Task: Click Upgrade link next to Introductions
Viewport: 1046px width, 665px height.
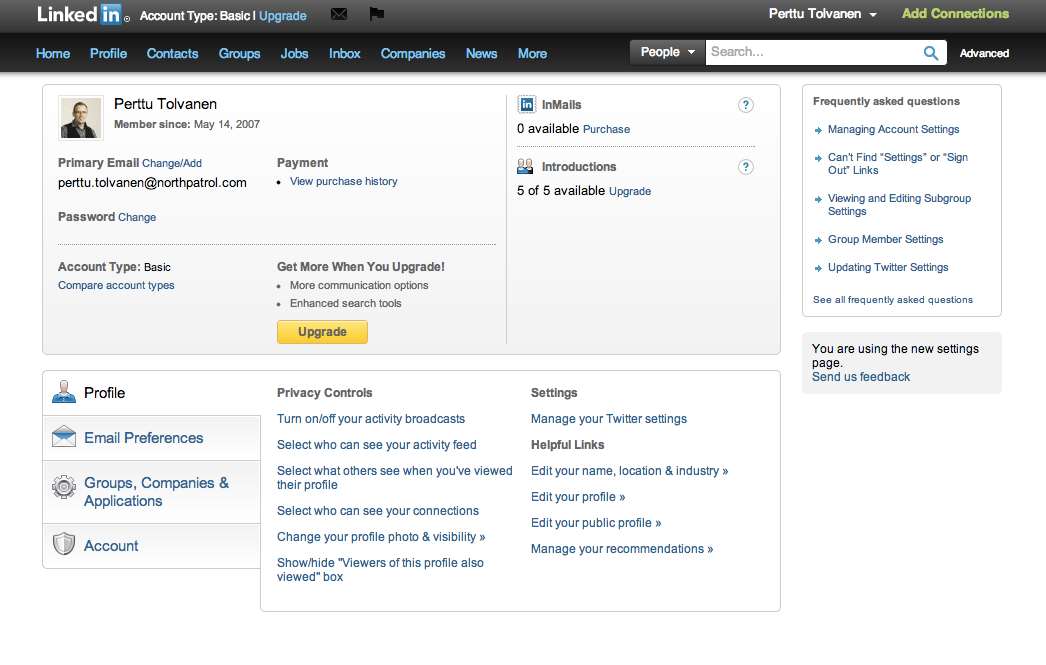Action: point(630,191)
